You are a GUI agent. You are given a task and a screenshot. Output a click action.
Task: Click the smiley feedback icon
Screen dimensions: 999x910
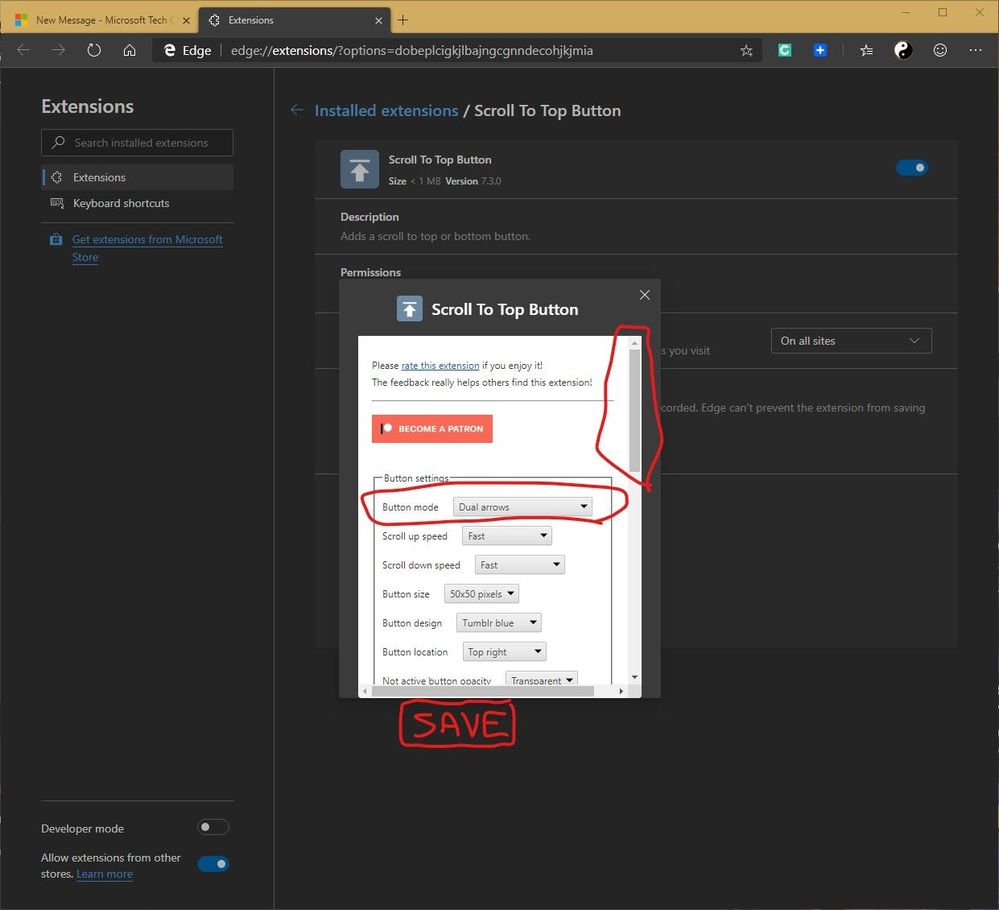[x=940, y=50]
